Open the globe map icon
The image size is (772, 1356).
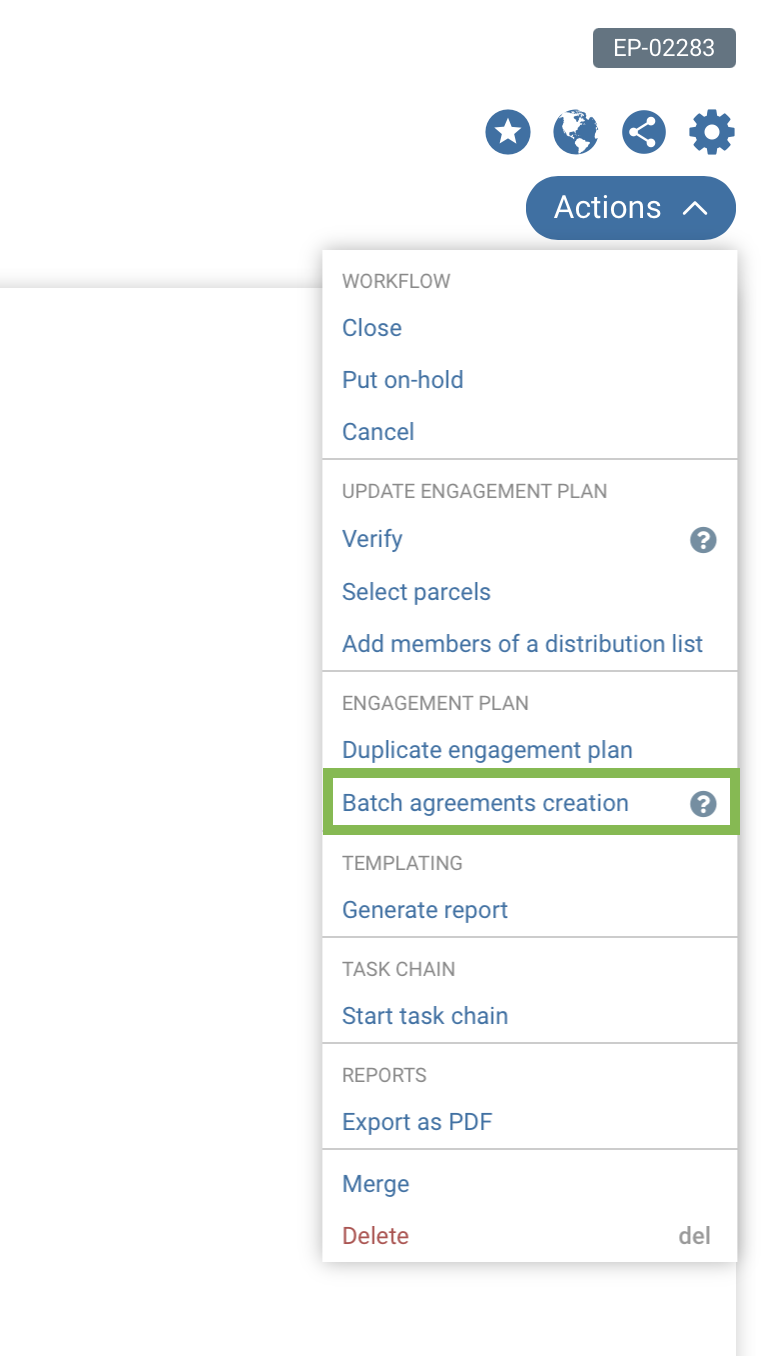click(x=576, y=132)
